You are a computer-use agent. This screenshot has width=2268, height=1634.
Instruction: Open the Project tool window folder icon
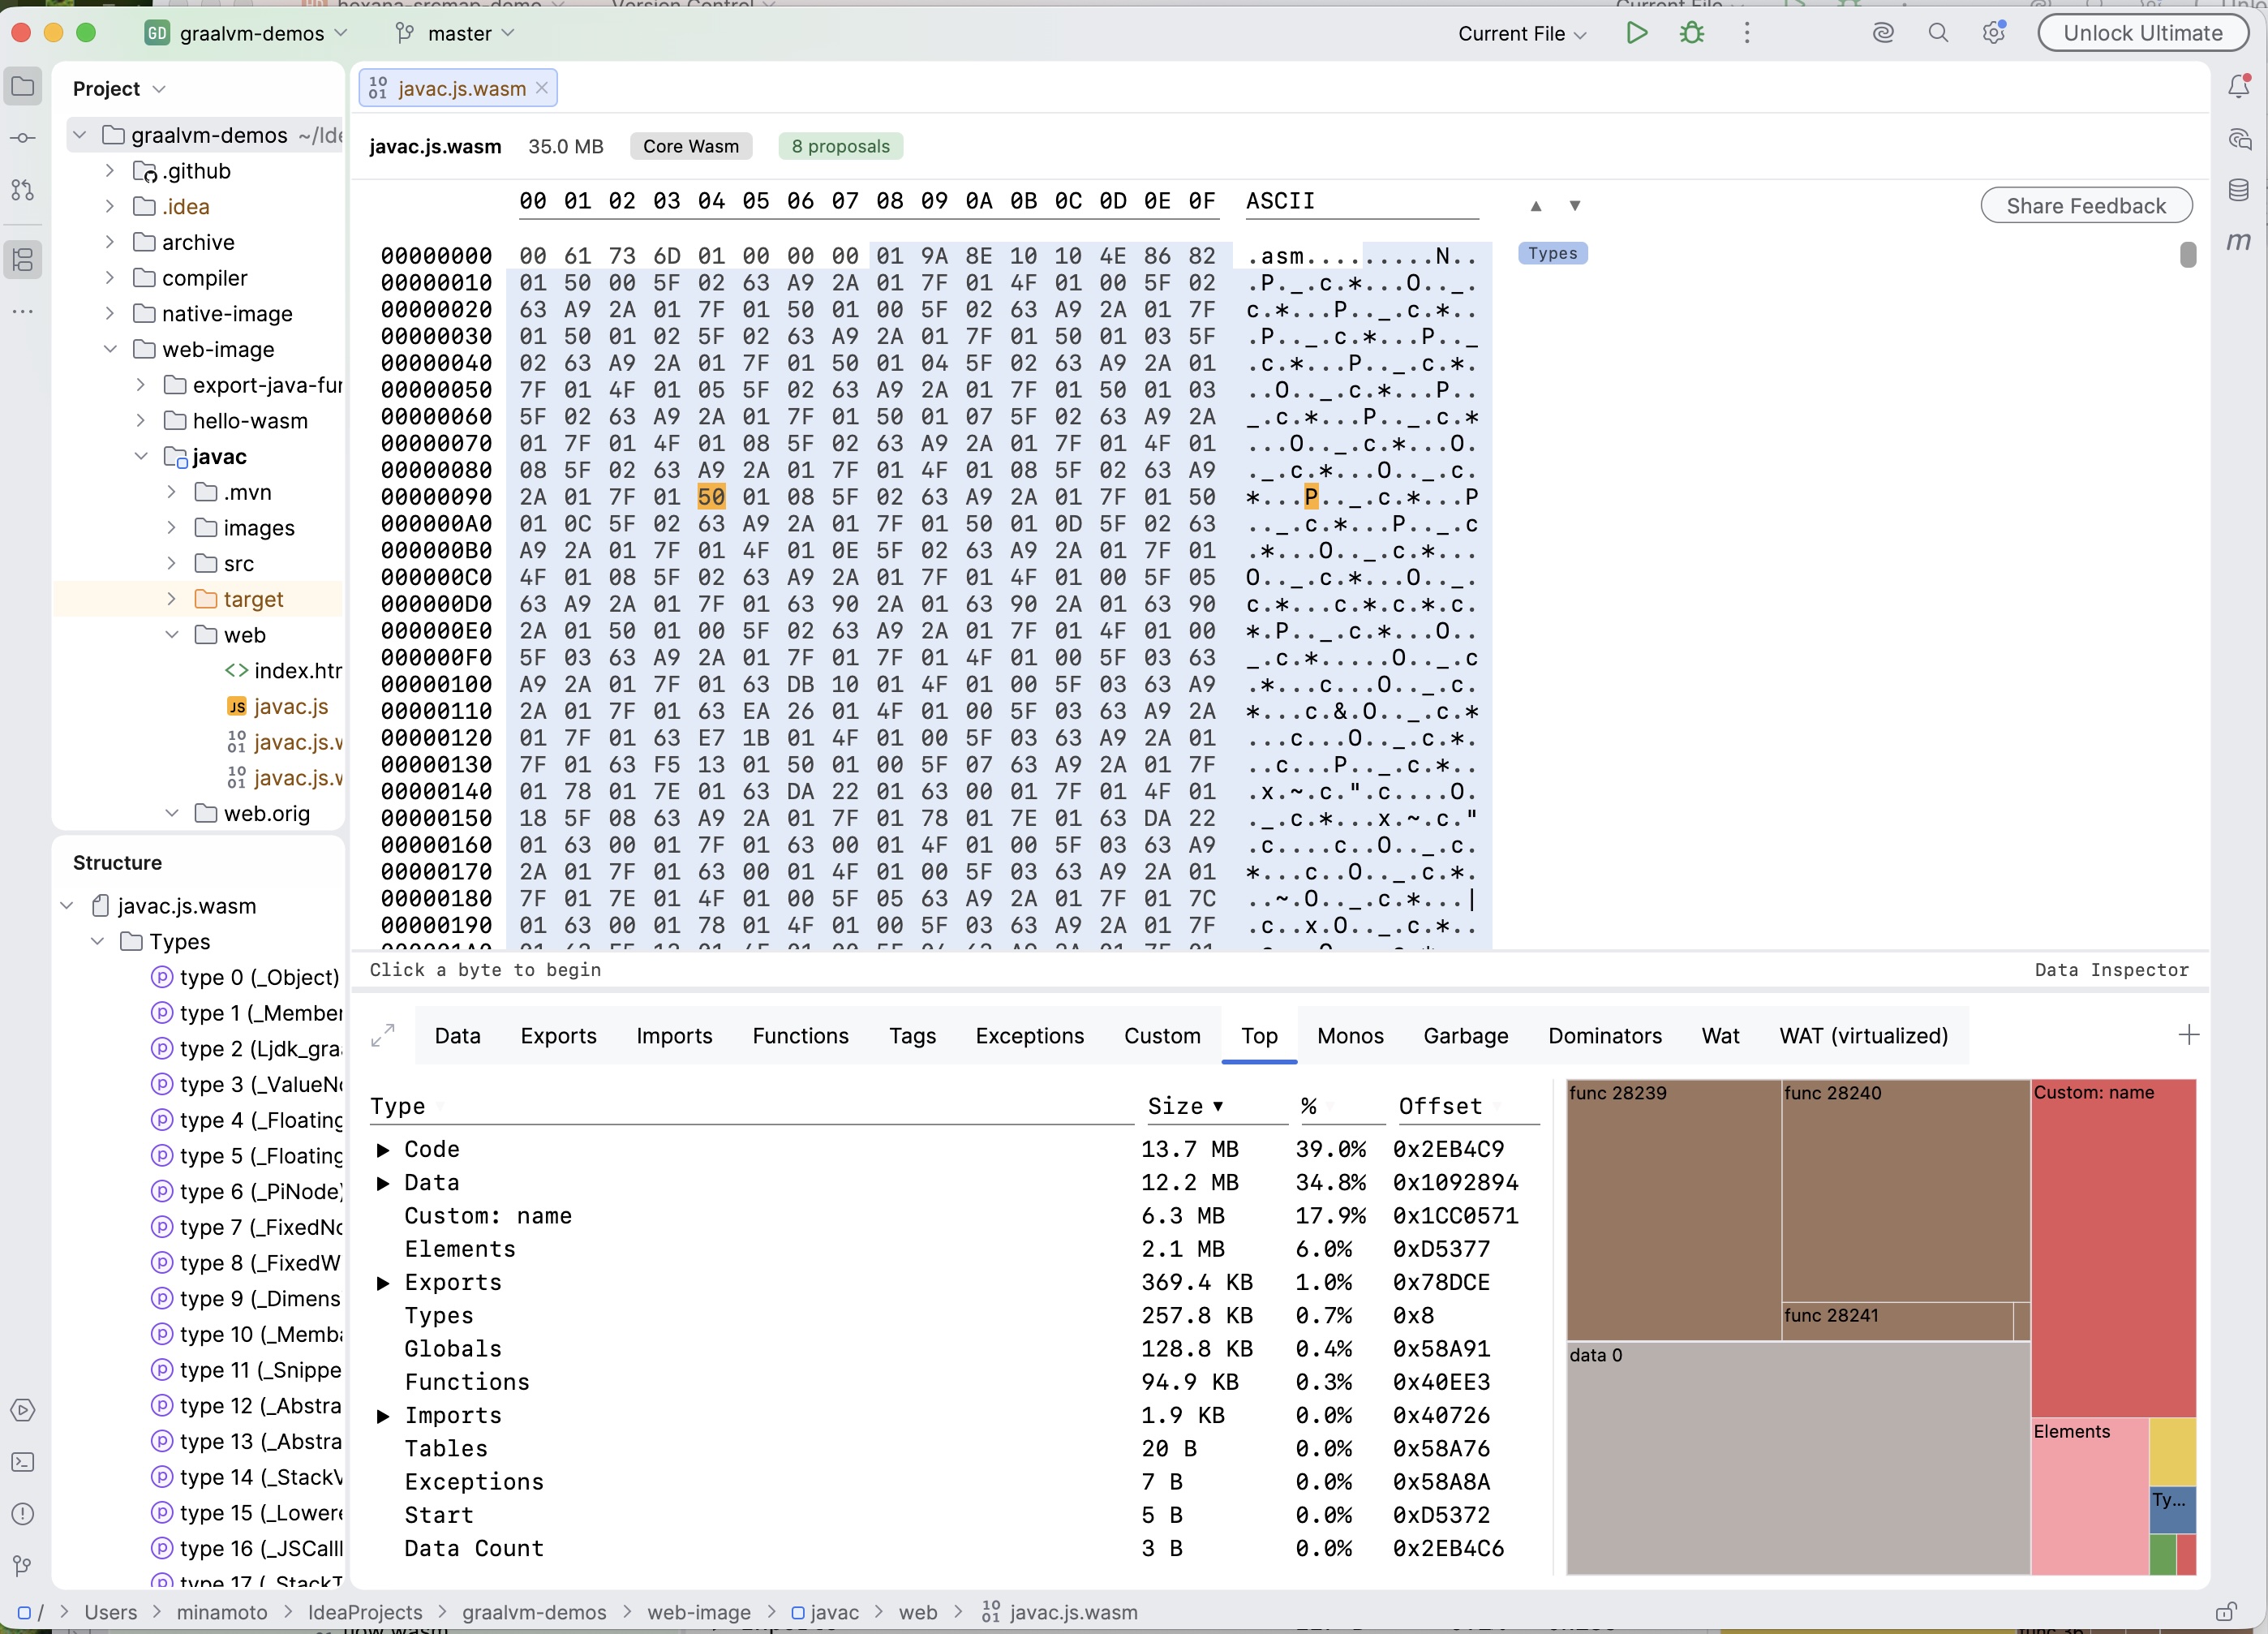23,87
